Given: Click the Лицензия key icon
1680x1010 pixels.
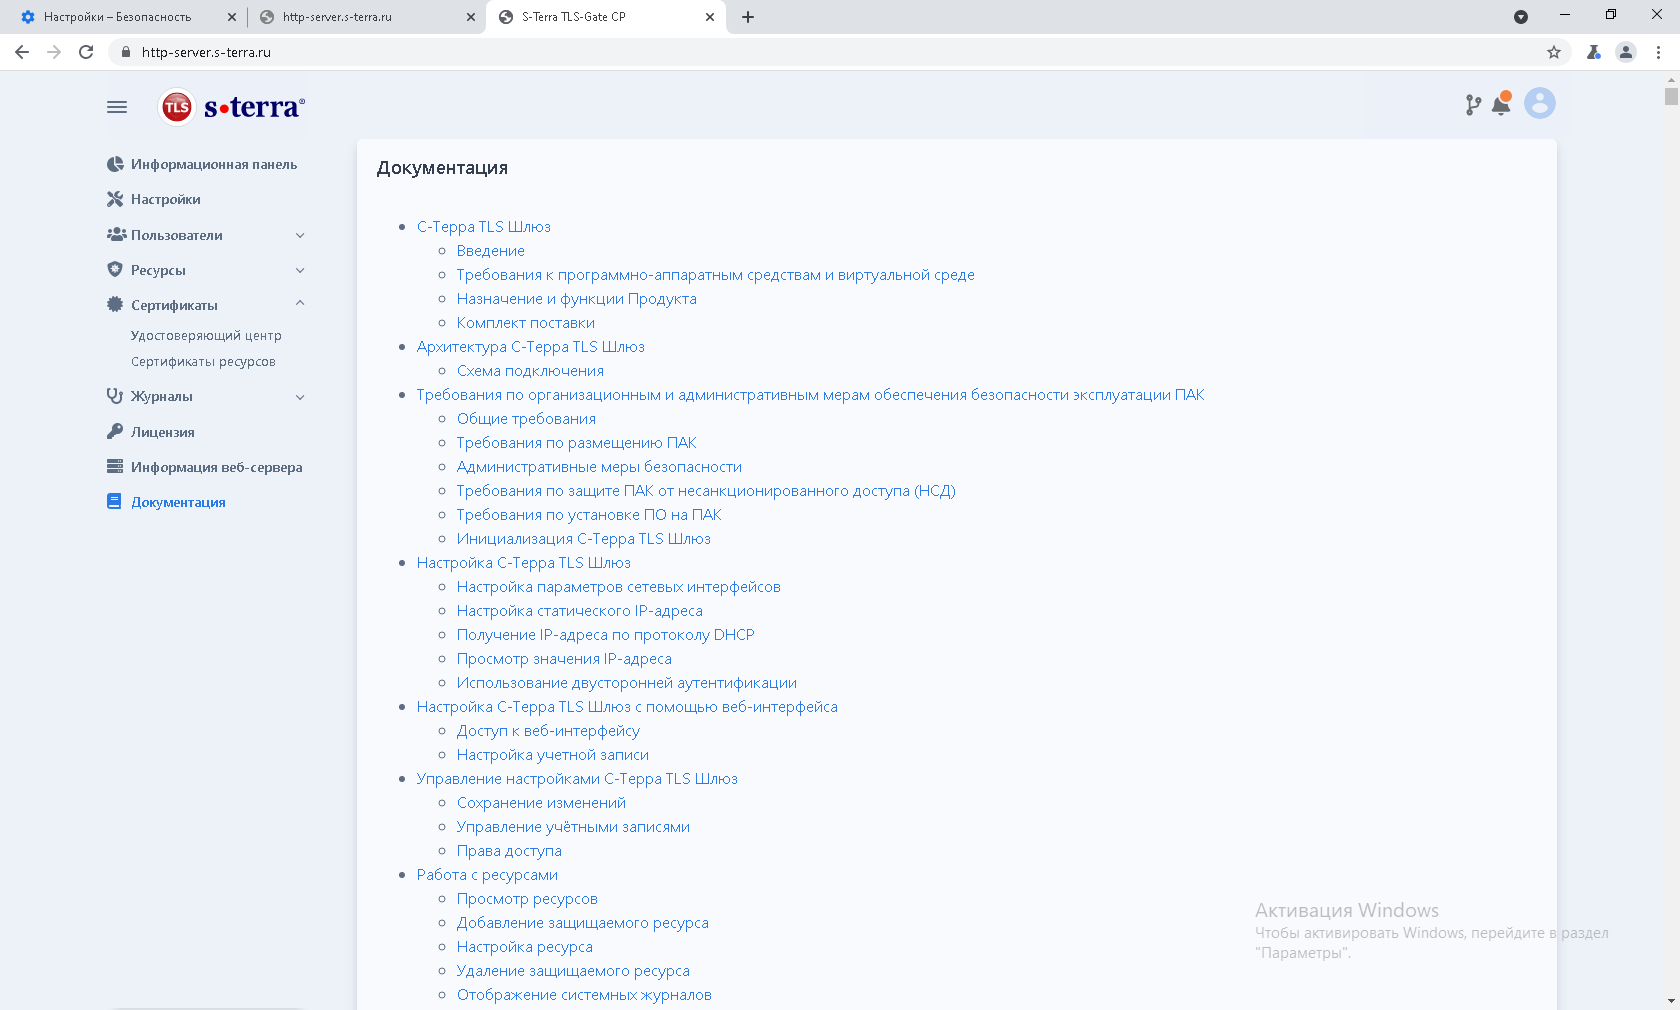Looking at the screenshot, I should 115,432.
